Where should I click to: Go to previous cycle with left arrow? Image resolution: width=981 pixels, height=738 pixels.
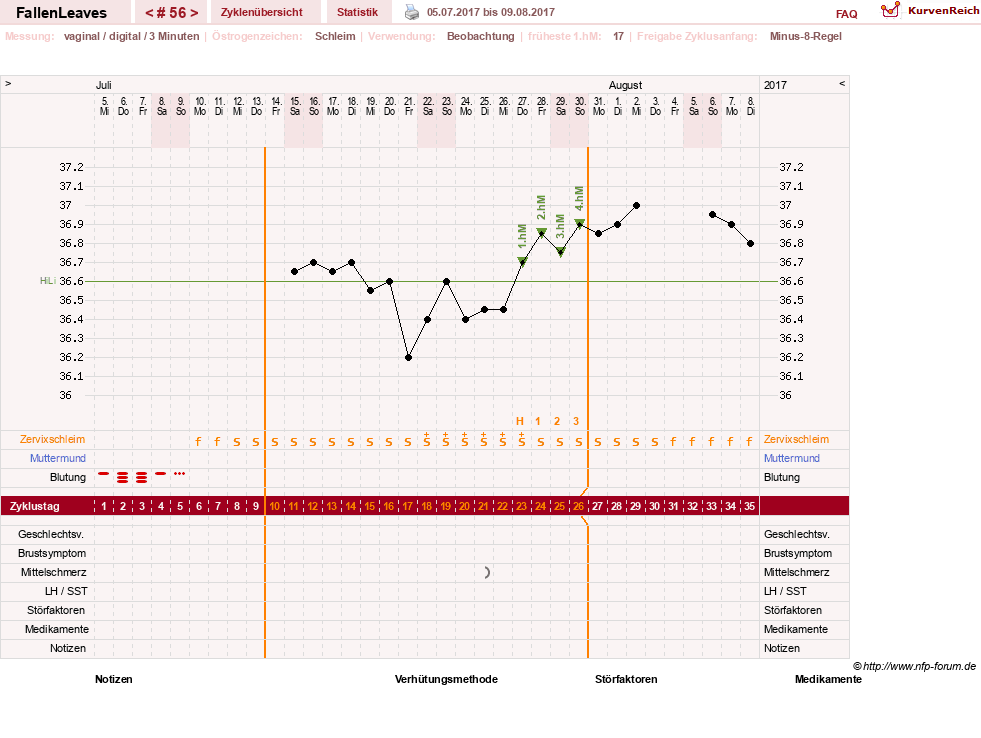click(x=149, y=13)
